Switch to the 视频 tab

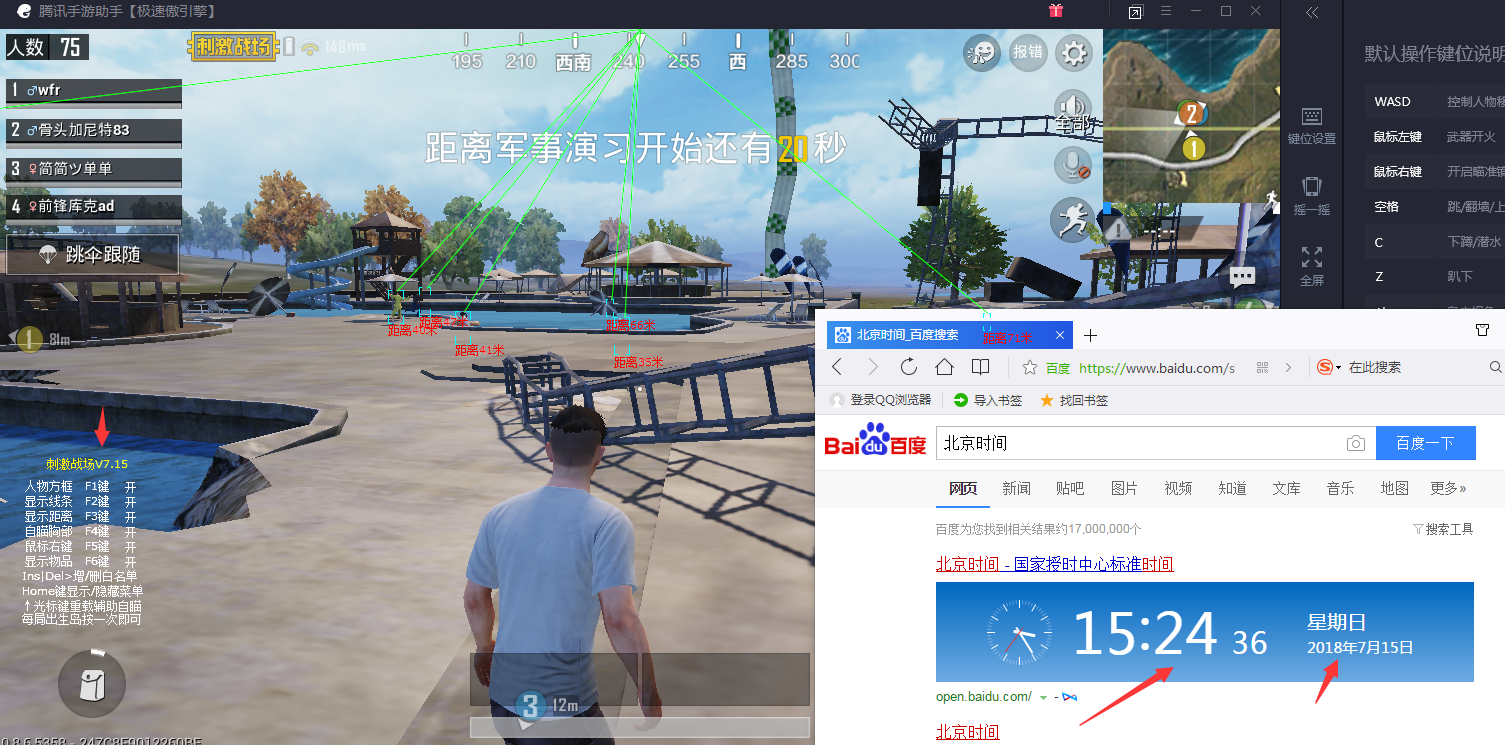[x=1178, y=488]
